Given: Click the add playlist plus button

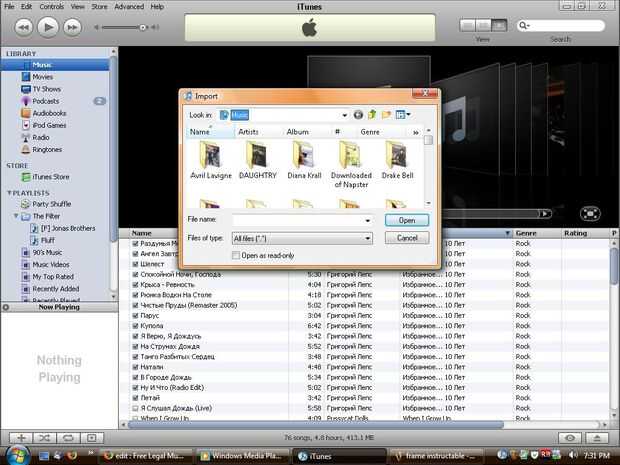Looking at the screenshot, I should pyautogui.click(x=21, y=438).
